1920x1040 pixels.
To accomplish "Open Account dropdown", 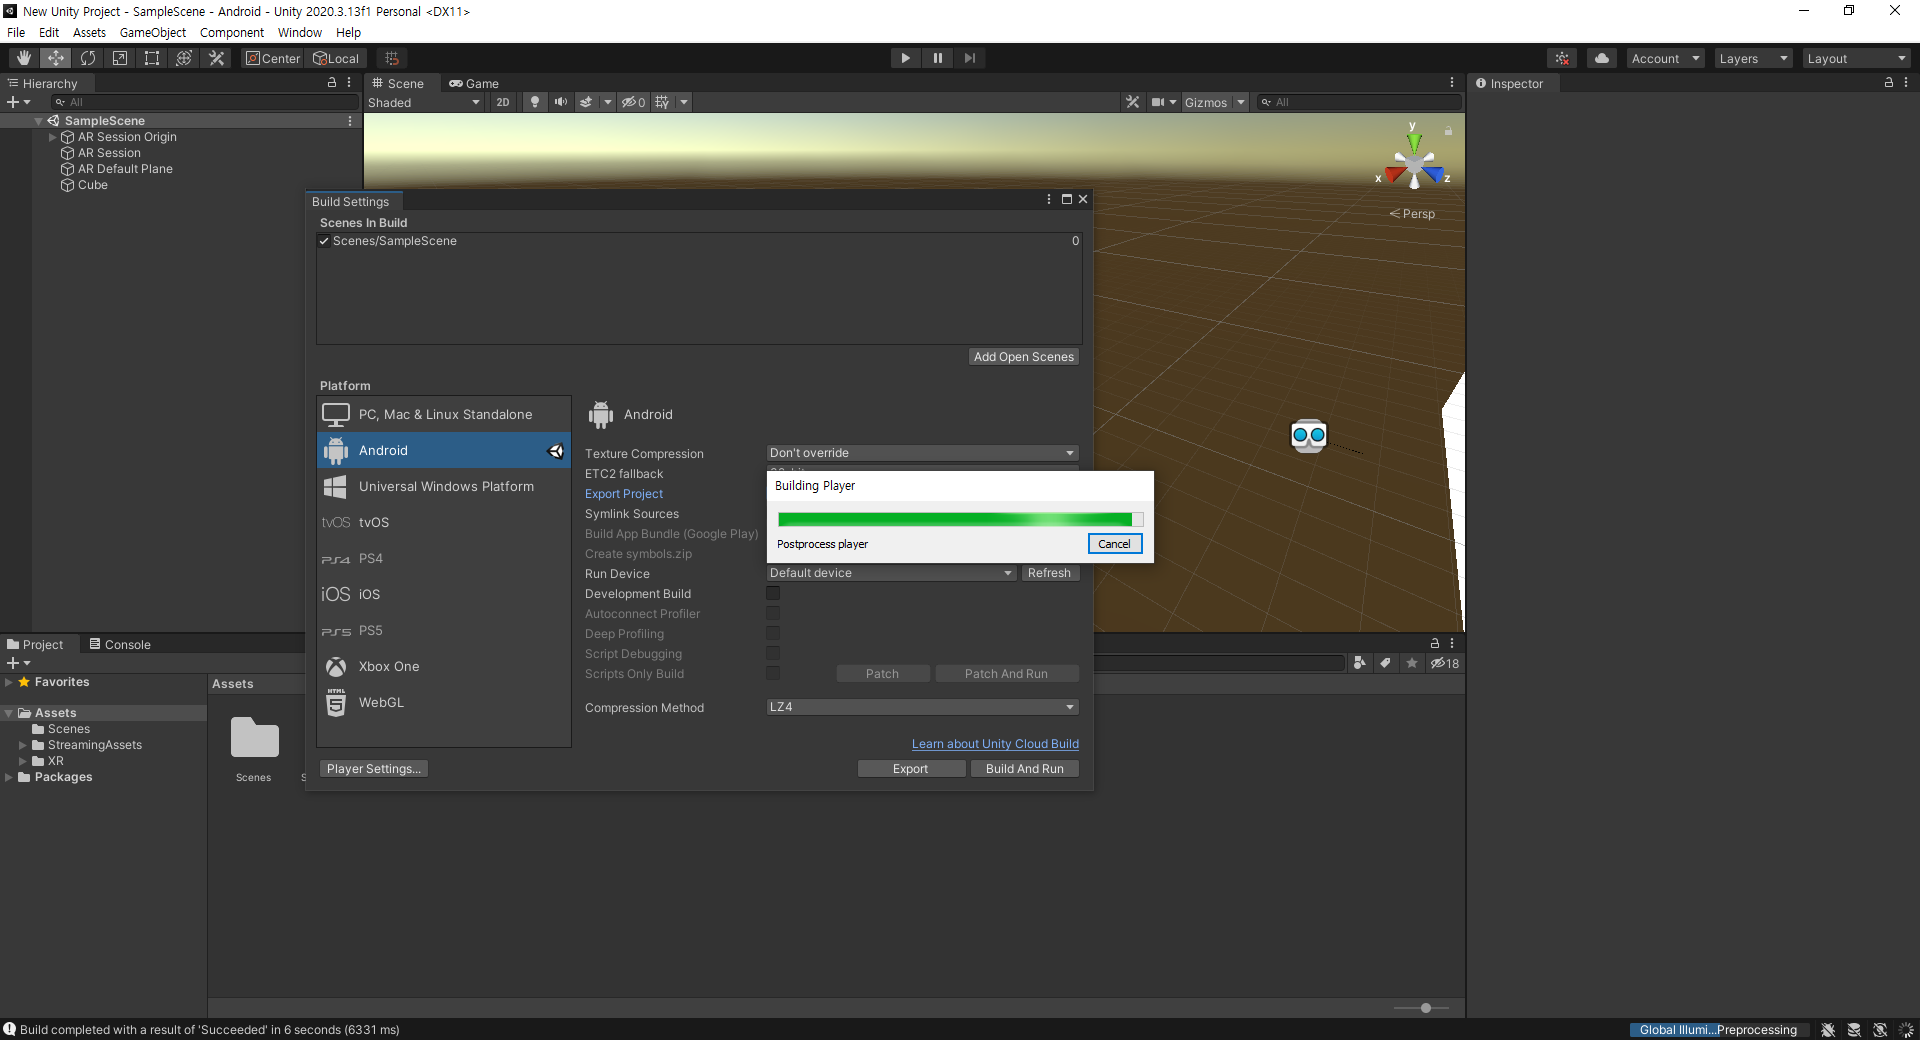I will coord(1665,58).
